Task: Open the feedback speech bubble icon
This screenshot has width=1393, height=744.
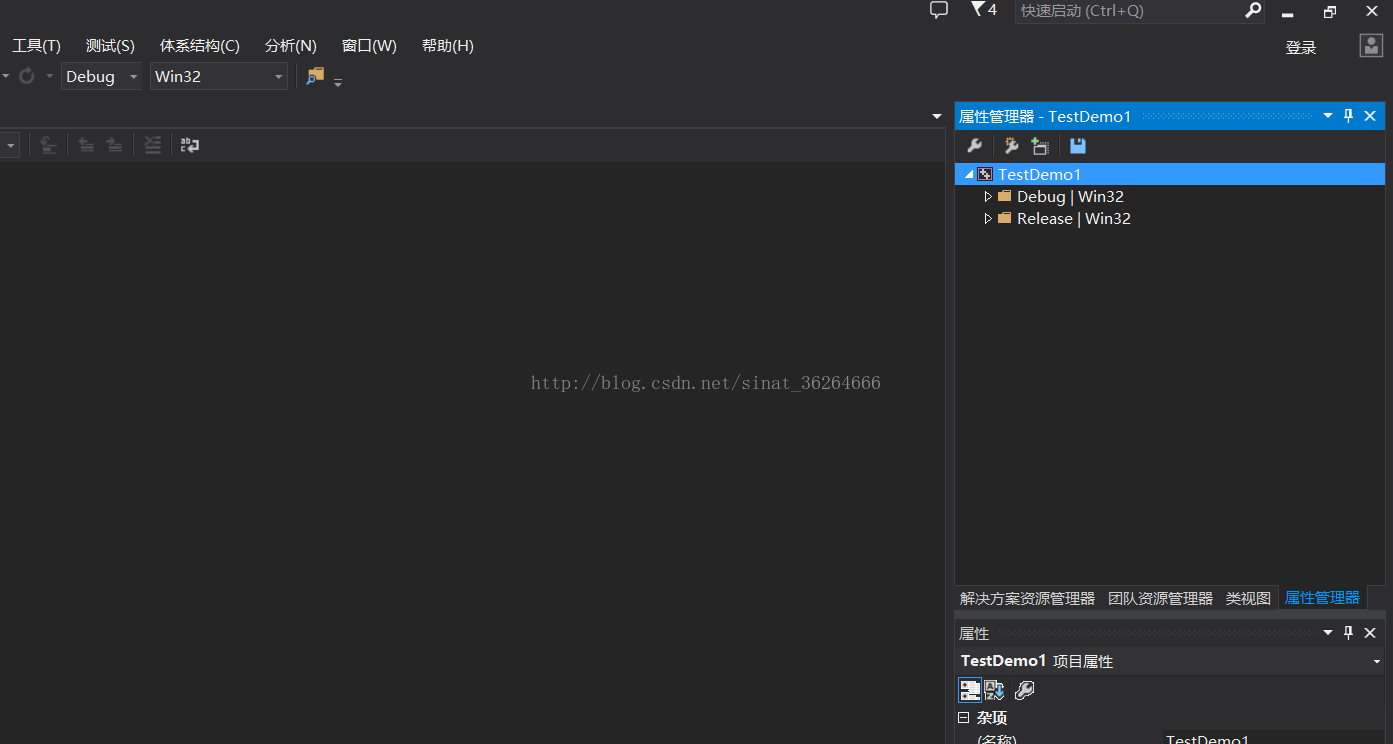Action: (x=938, y=10)
